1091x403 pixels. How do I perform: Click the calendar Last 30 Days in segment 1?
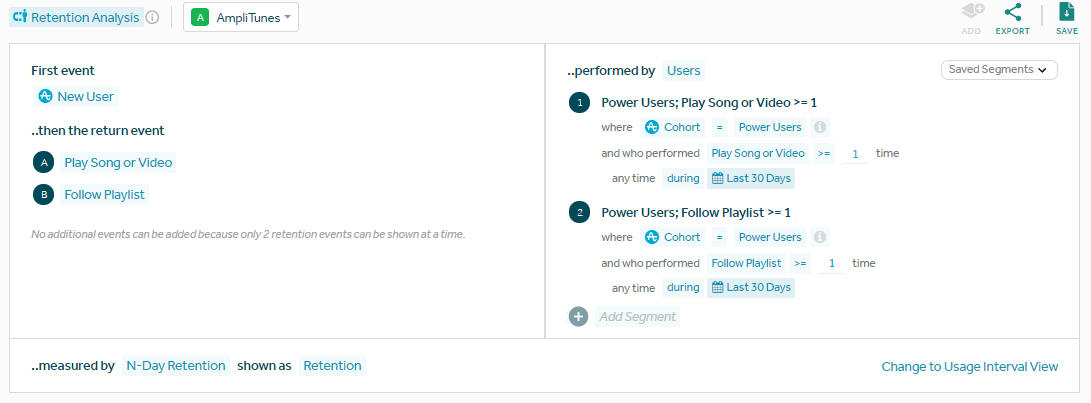click(751, 178)
